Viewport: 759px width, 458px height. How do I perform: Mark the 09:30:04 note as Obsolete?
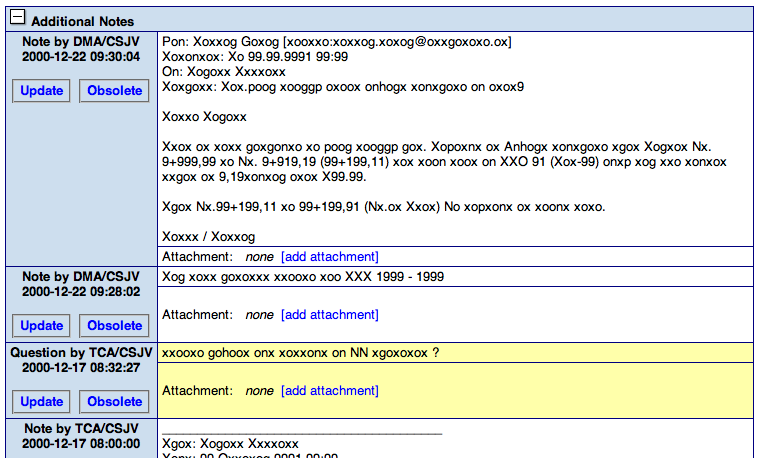[x=115, y=91]
